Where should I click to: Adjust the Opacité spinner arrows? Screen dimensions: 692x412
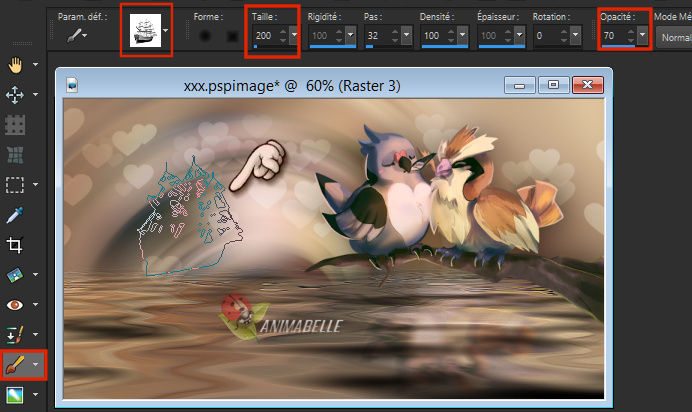(x=631, y=35)
